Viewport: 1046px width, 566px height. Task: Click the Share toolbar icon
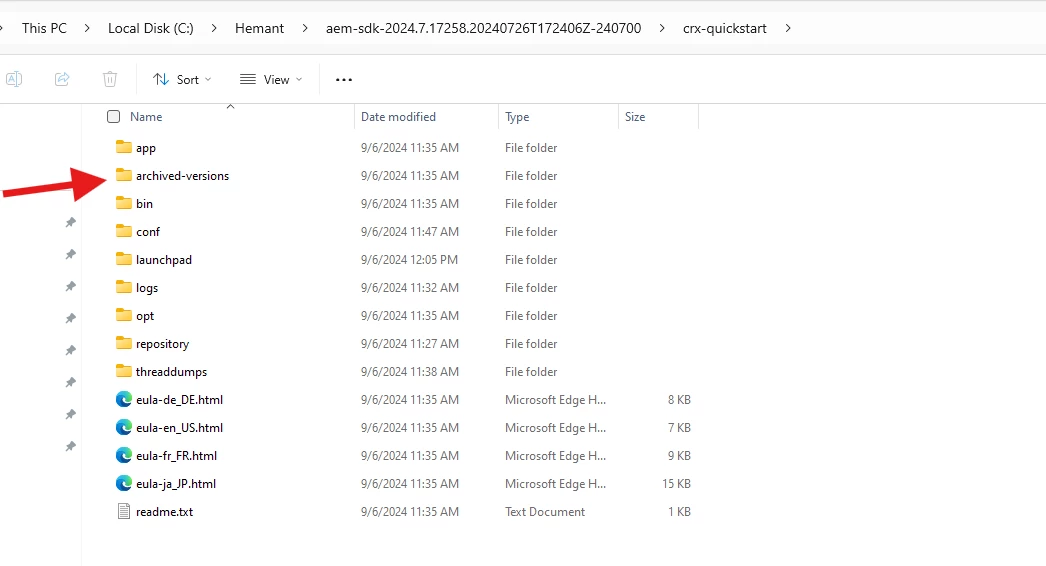[62, 79]
